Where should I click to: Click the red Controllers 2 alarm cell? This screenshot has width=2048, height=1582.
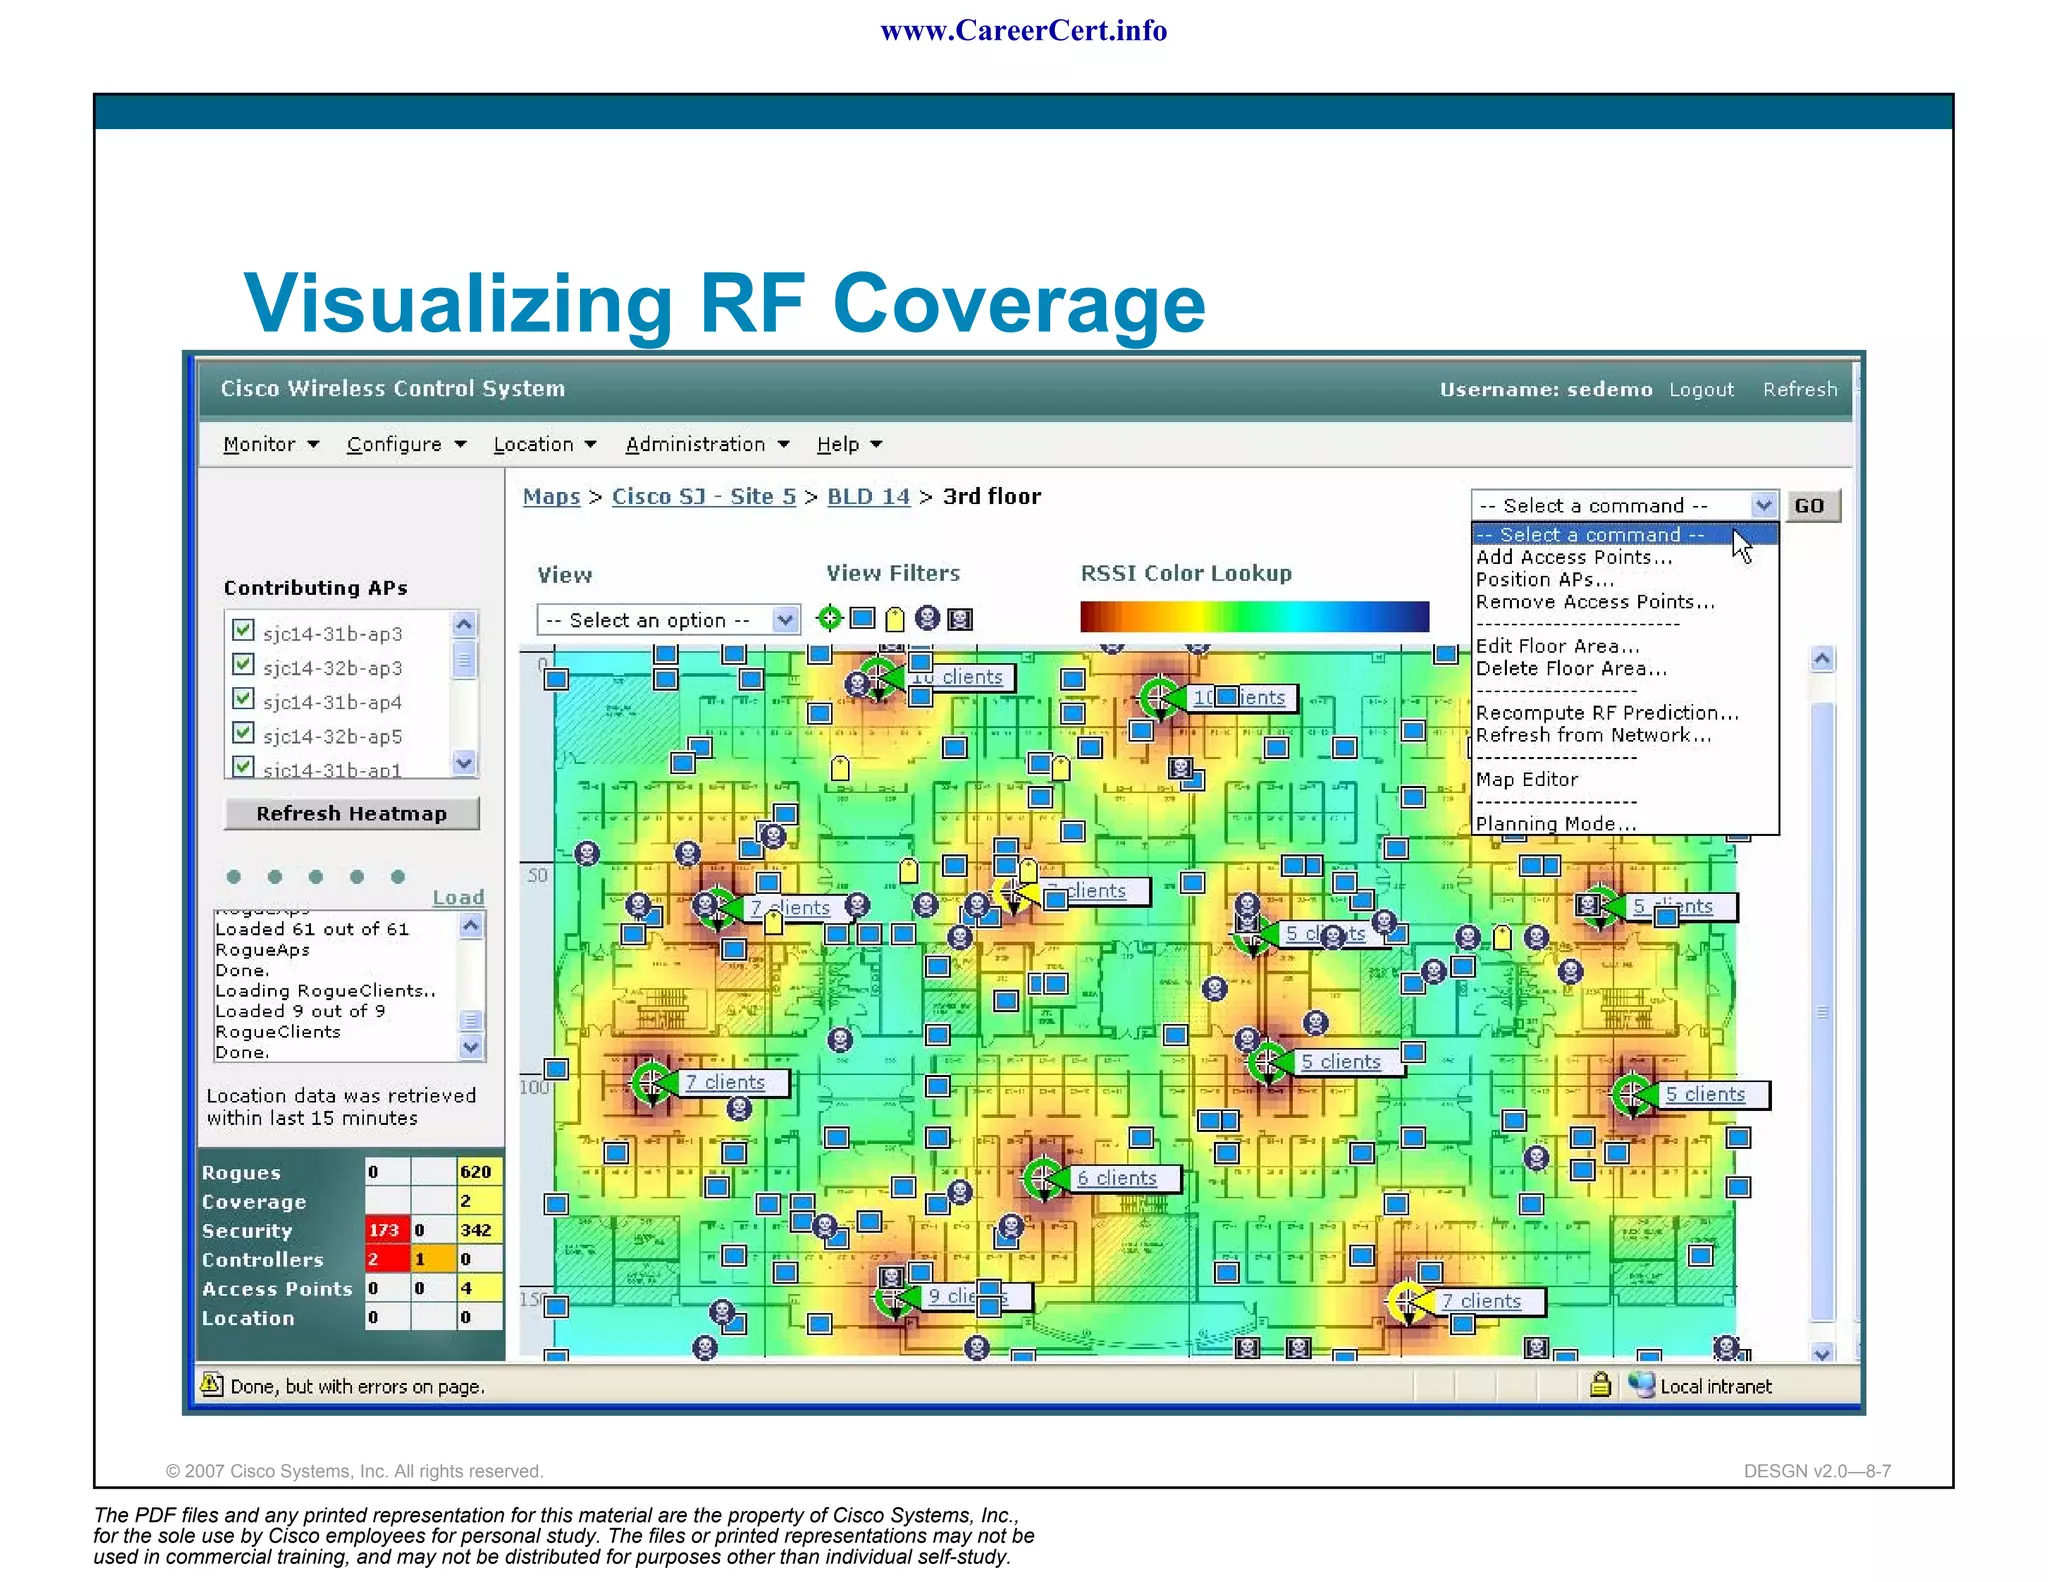pyautogui.click(x=387, y=1258)
